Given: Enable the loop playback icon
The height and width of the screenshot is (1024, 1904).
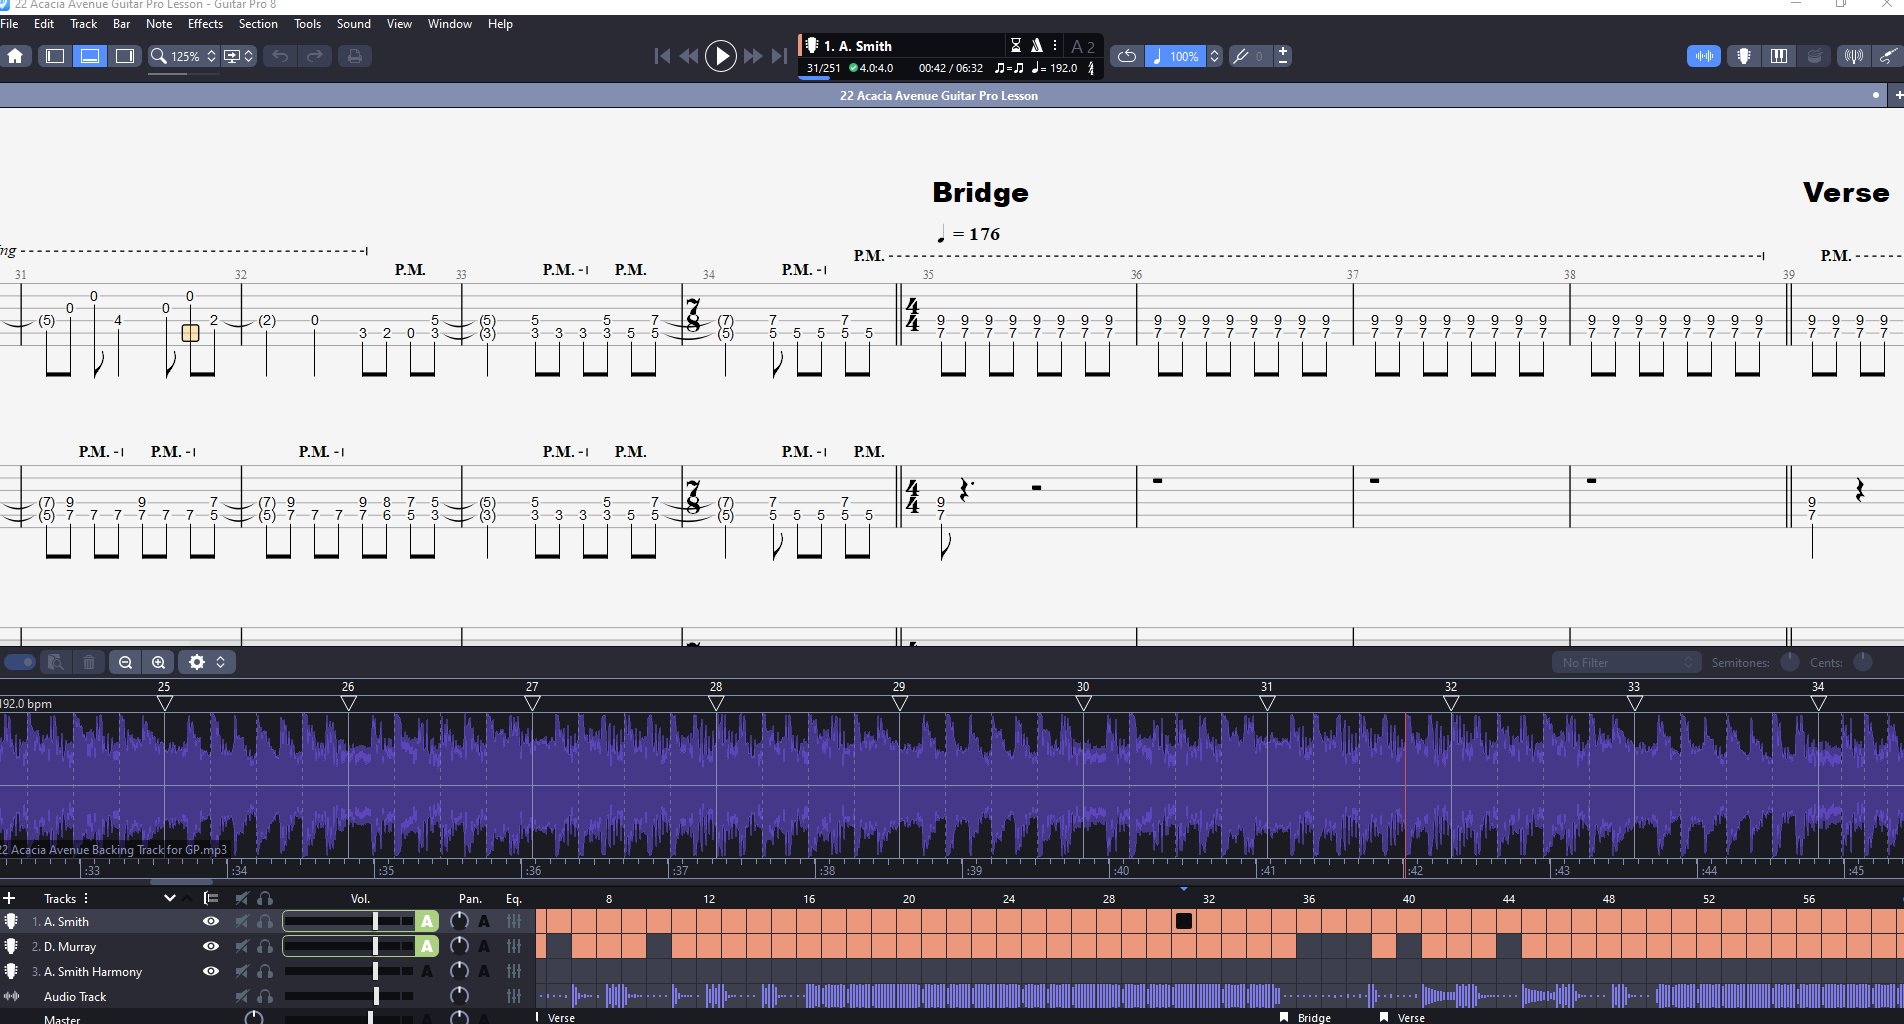Looking at the screenshot, I should pyautogui.click(x=1127, y=56).
